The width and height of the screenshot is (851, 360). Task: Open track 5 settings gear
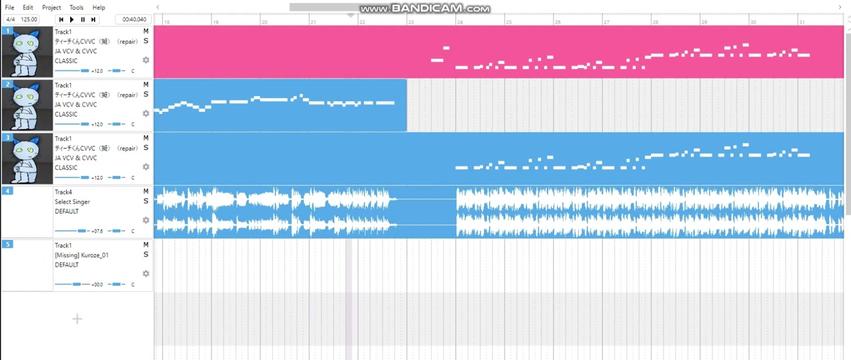145,274
